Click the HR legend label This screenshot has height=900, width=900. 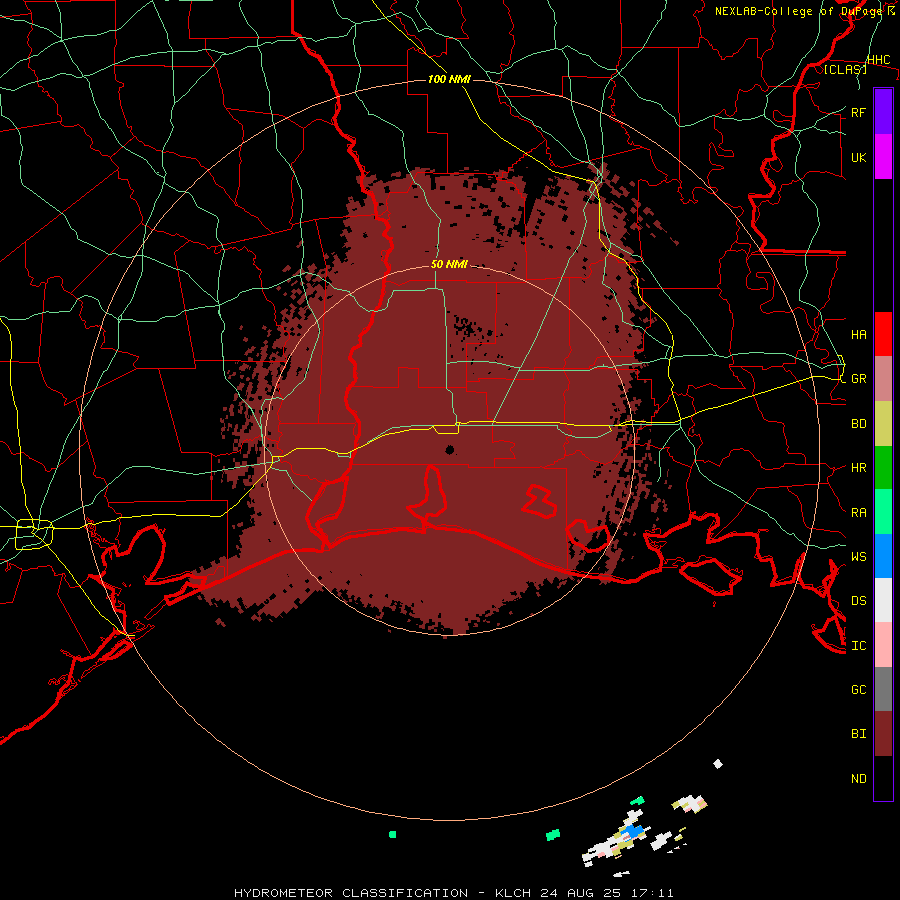click(x=859, y=468)
